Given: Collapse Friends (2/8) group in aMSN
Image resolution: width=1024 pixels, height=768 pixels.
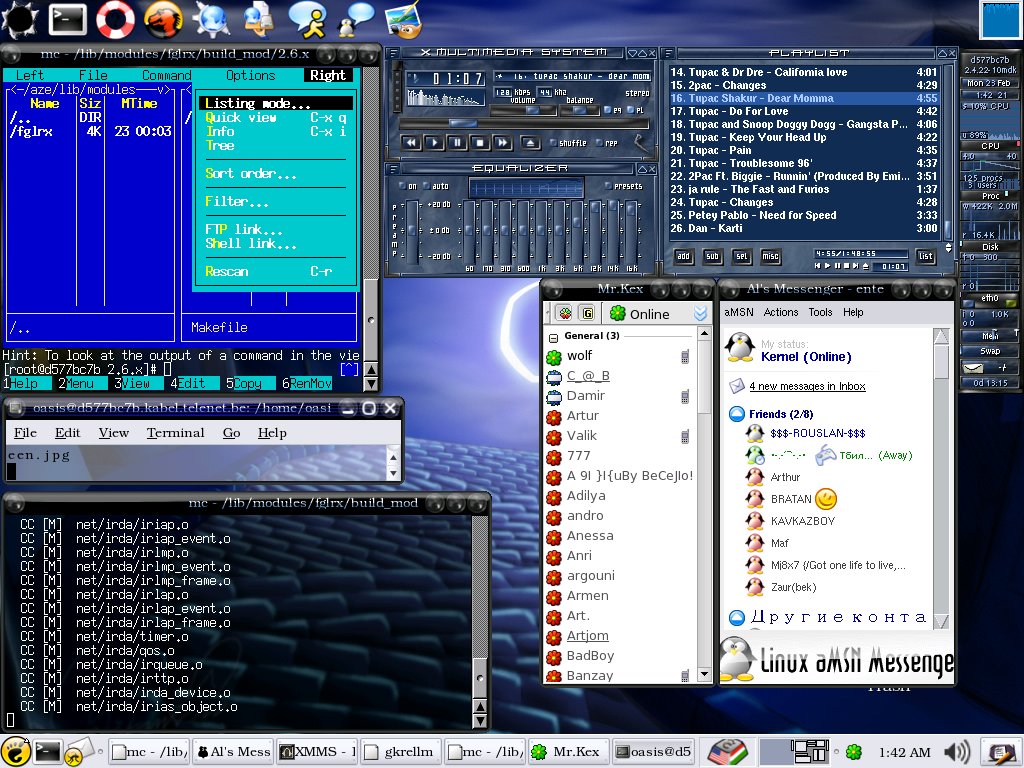Looking at the screenshot, I should click(737, 414).
